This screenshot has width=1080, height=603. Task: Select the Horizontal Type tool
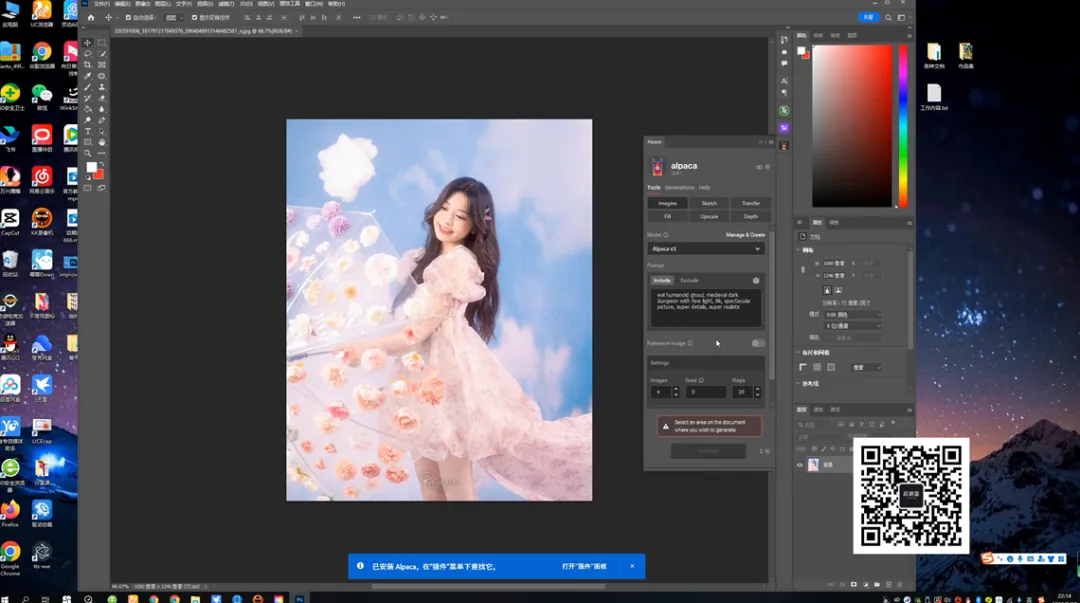[x=88, y=131]
